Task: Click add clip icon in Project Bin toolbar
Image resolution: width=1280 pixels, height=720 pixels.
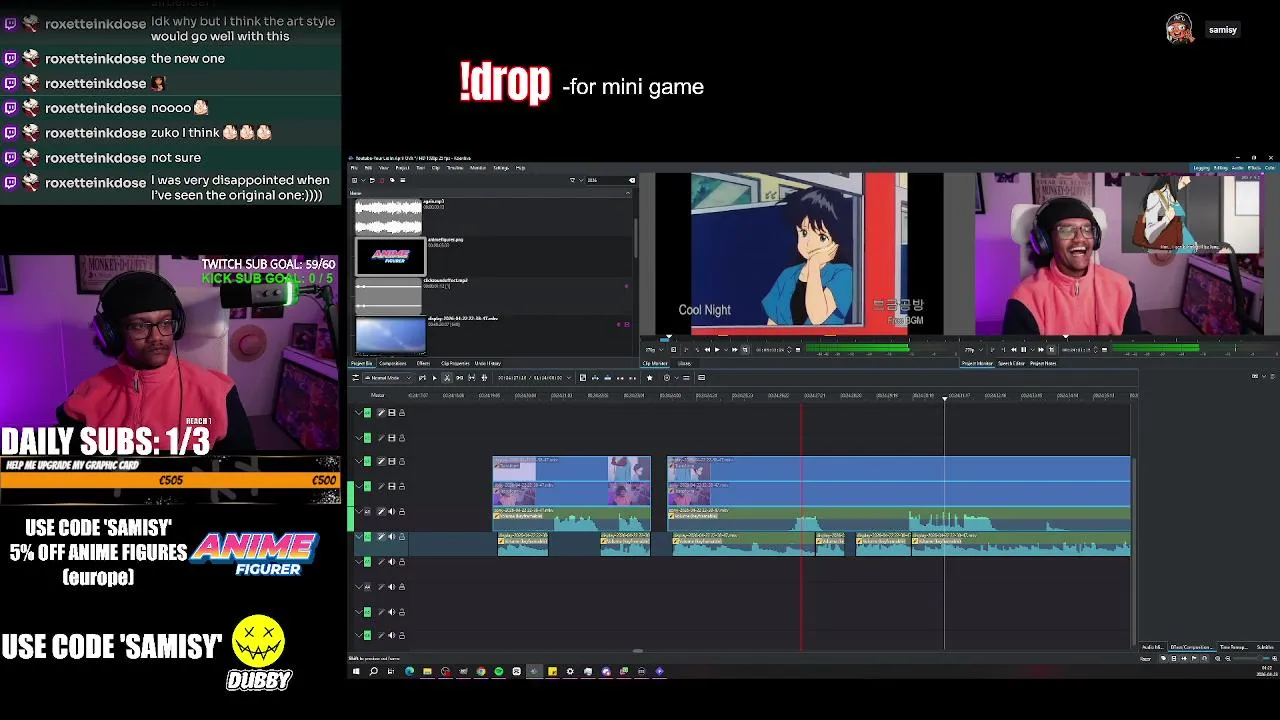Action: (354, 180)
